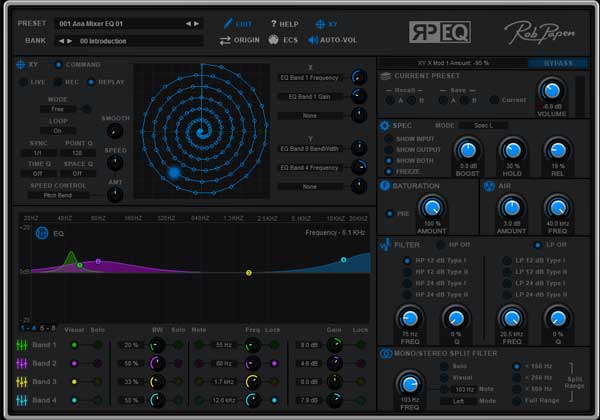Click Recall B button

(411, 101)
